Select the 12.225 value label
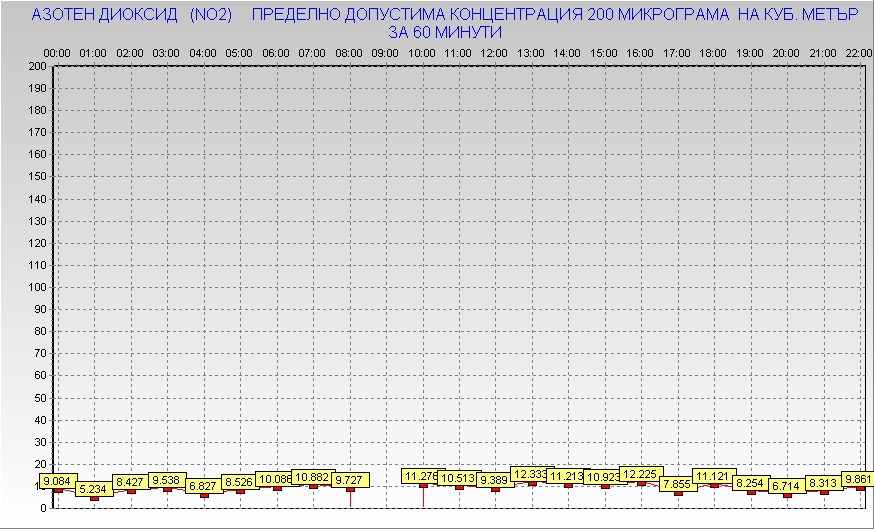The image size is (874, 529). point(640,474)
